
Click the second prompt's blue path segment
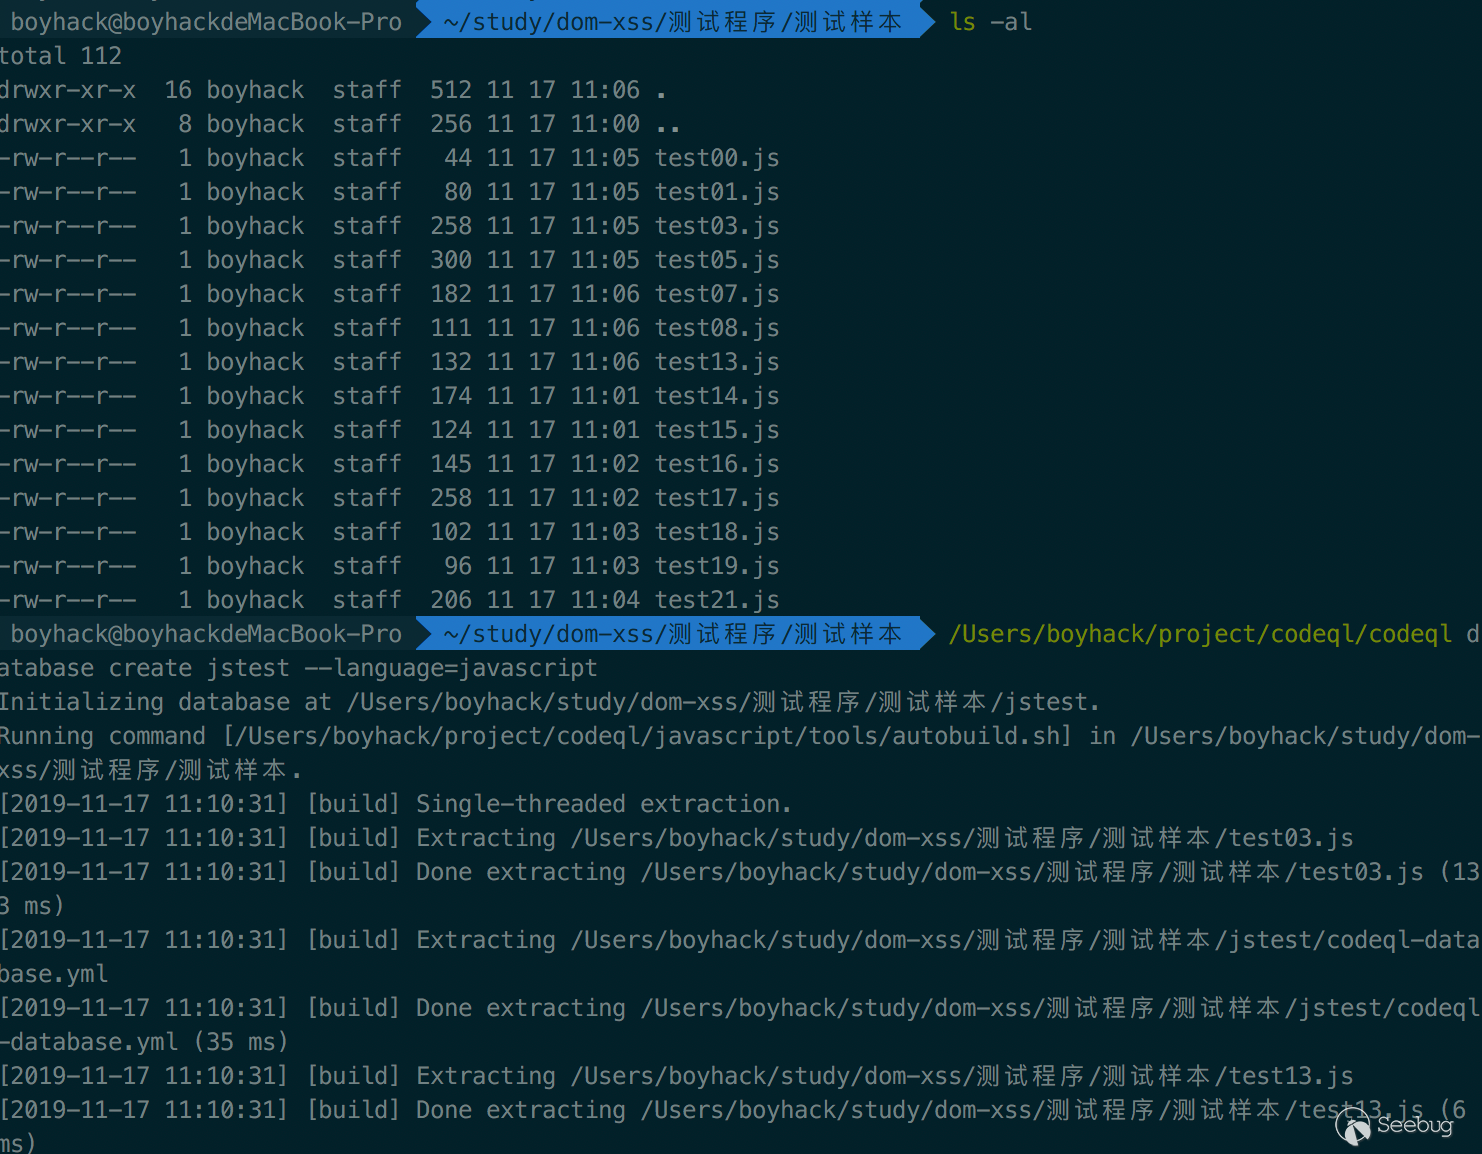click(x=673, y=634)
